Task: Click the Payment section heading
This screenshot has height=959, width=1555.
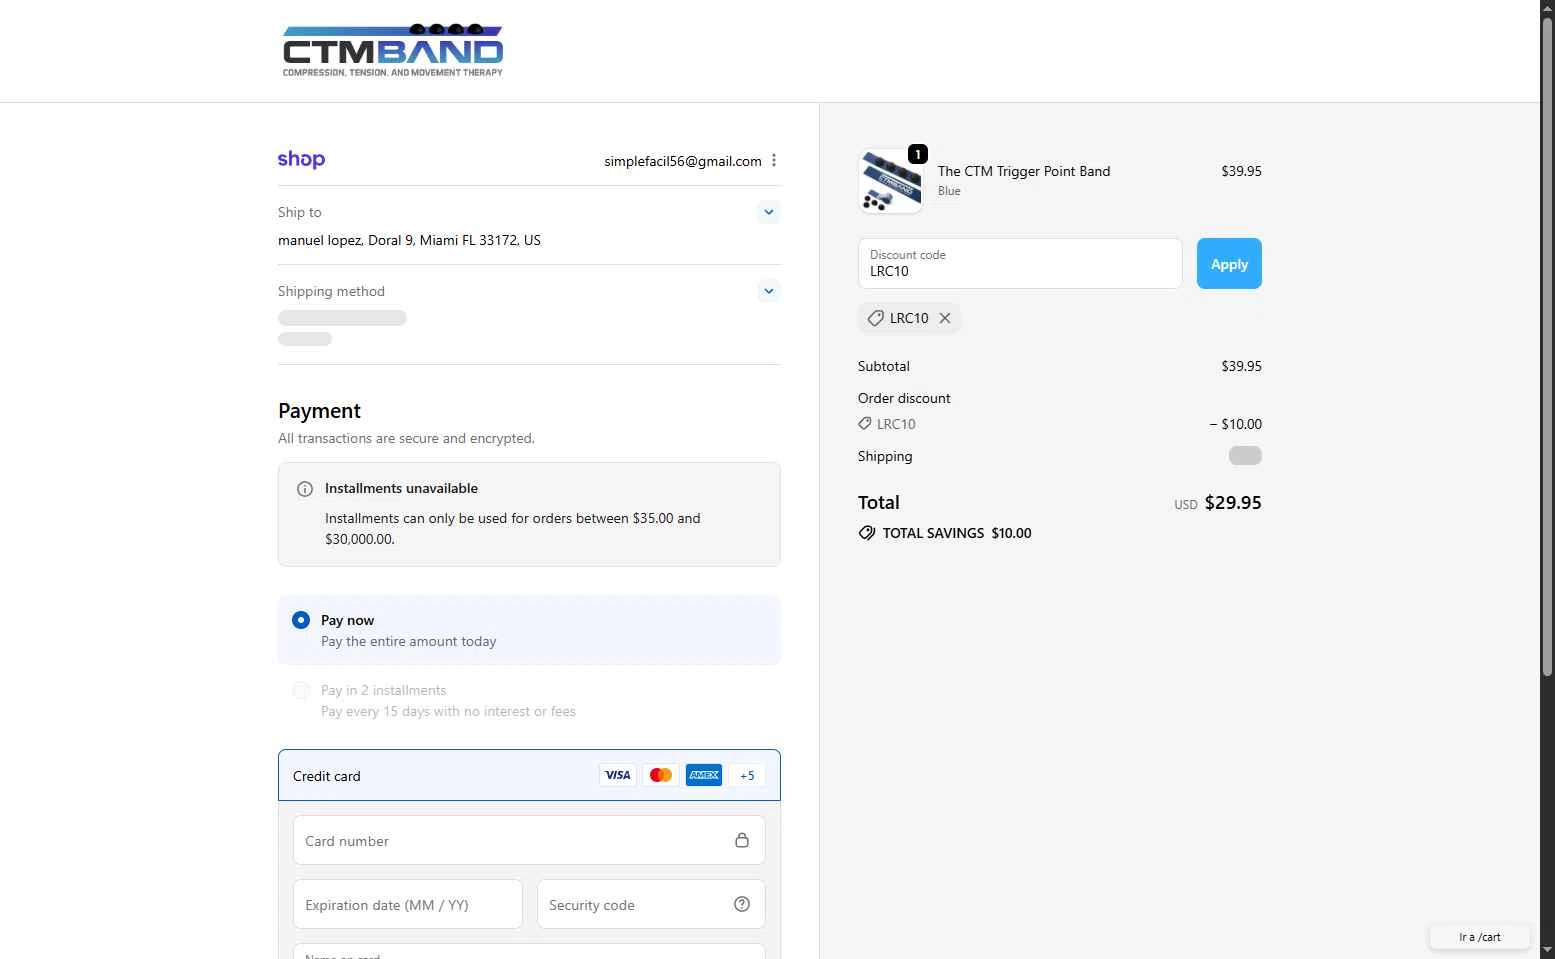Action: click(319, 411)
